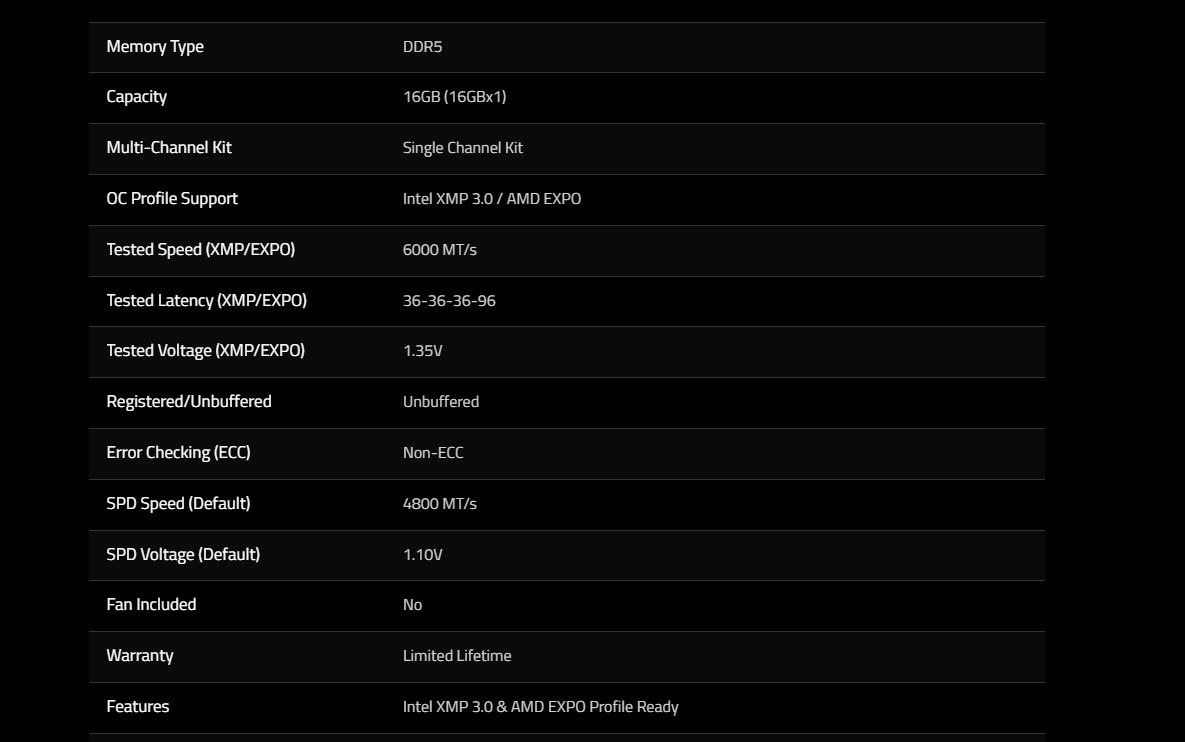This screenshot has width=1185, height=742.
Task: Click the Registered/Unbuffered label
Action: coord(189,402)
